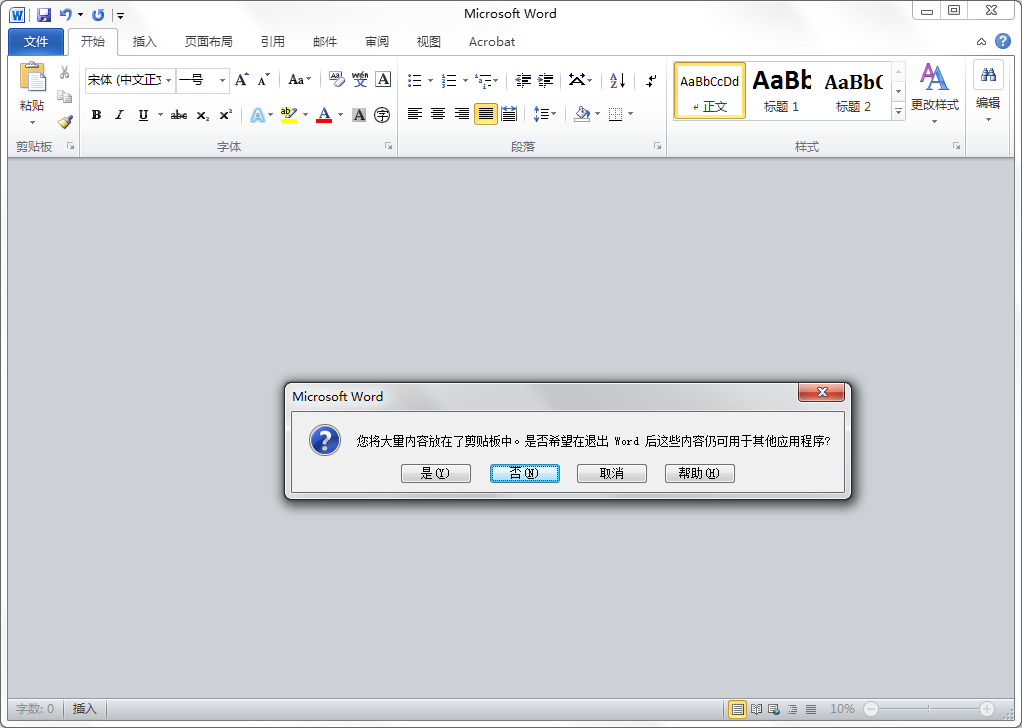
Task: Select the Format Painter brush
Action: pyautogui.click(x=65, y=122)
